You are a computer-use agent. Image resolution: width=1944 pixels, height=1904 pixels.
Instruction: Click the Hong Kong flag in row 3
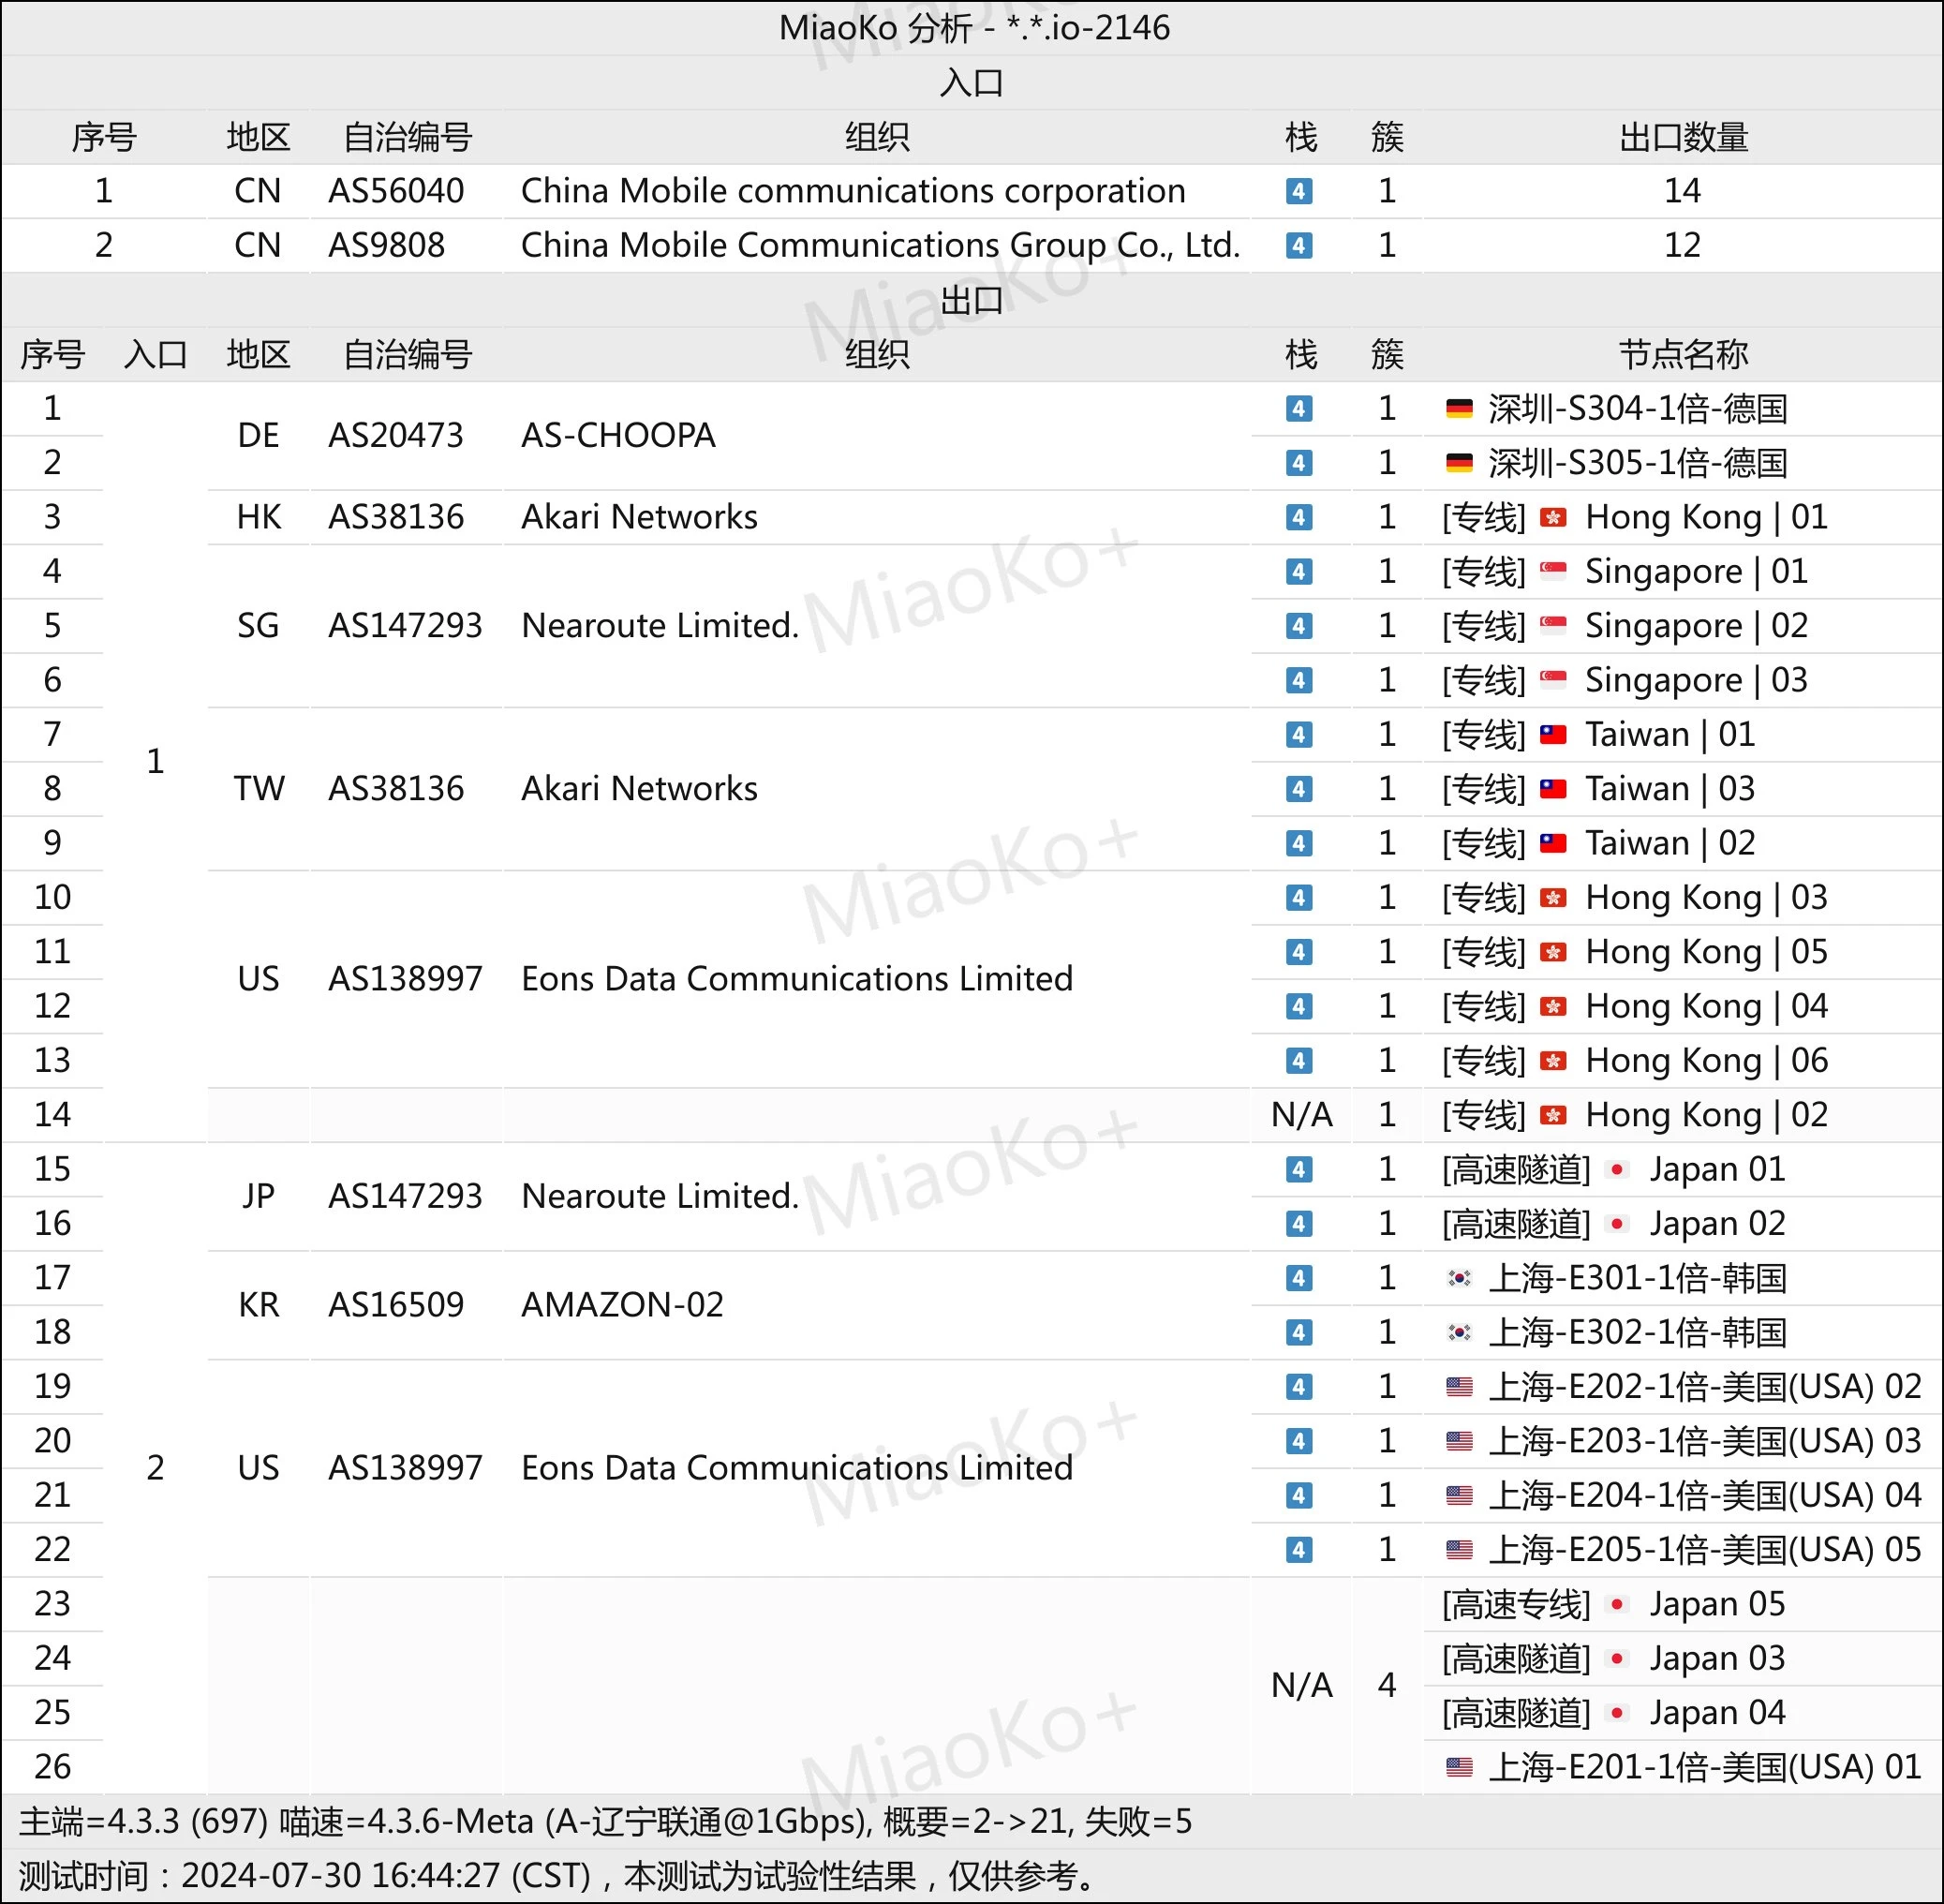[x=1553, y=517]
